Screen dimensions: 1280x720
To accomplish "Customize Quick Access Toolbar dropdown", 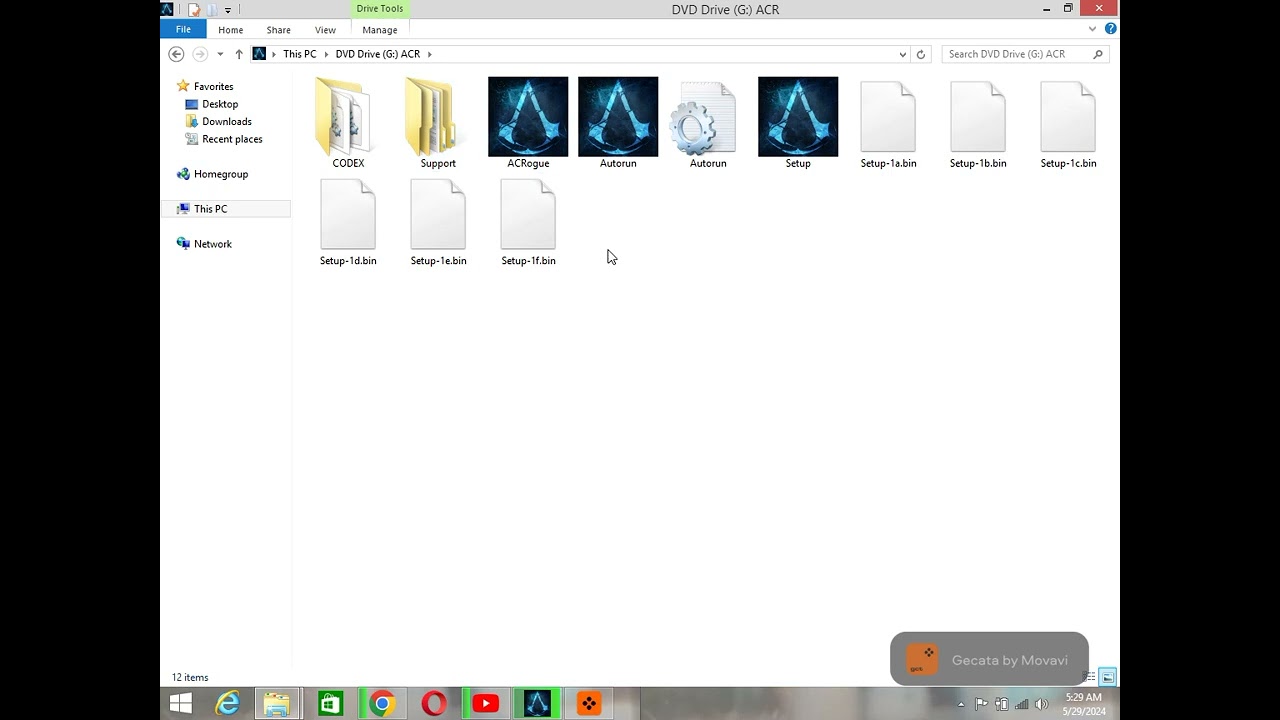I will [x=228, y=10].
